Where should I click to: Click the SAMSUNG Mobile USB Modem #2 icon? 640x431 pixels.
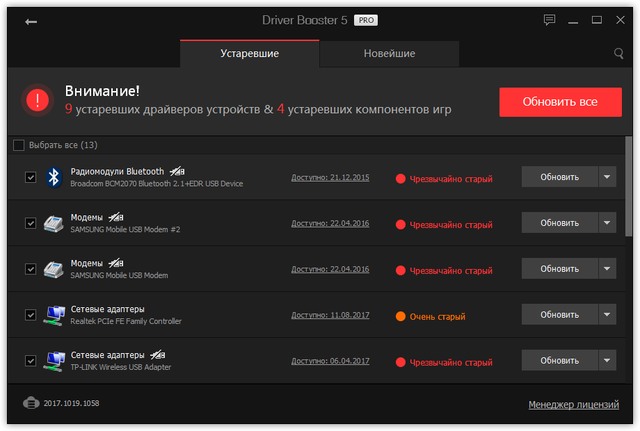click(54, 223)
